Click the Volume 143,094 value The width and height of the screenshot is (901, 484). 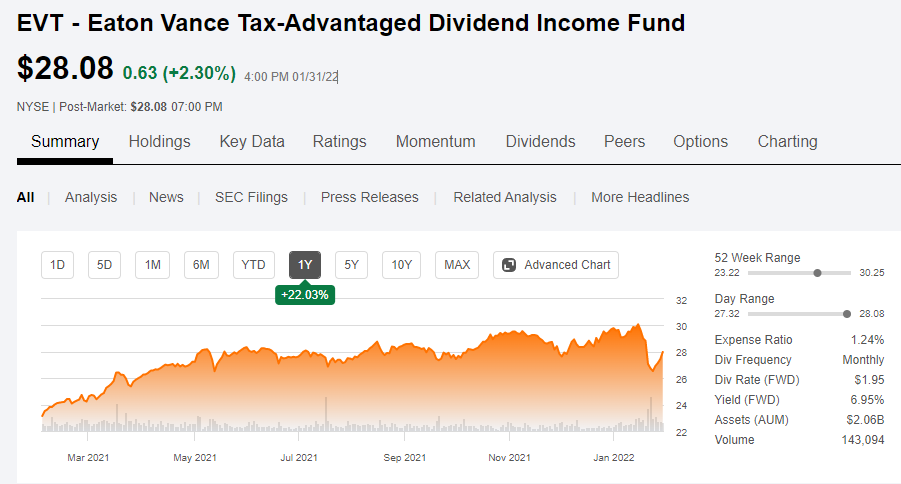coord(863,440)
